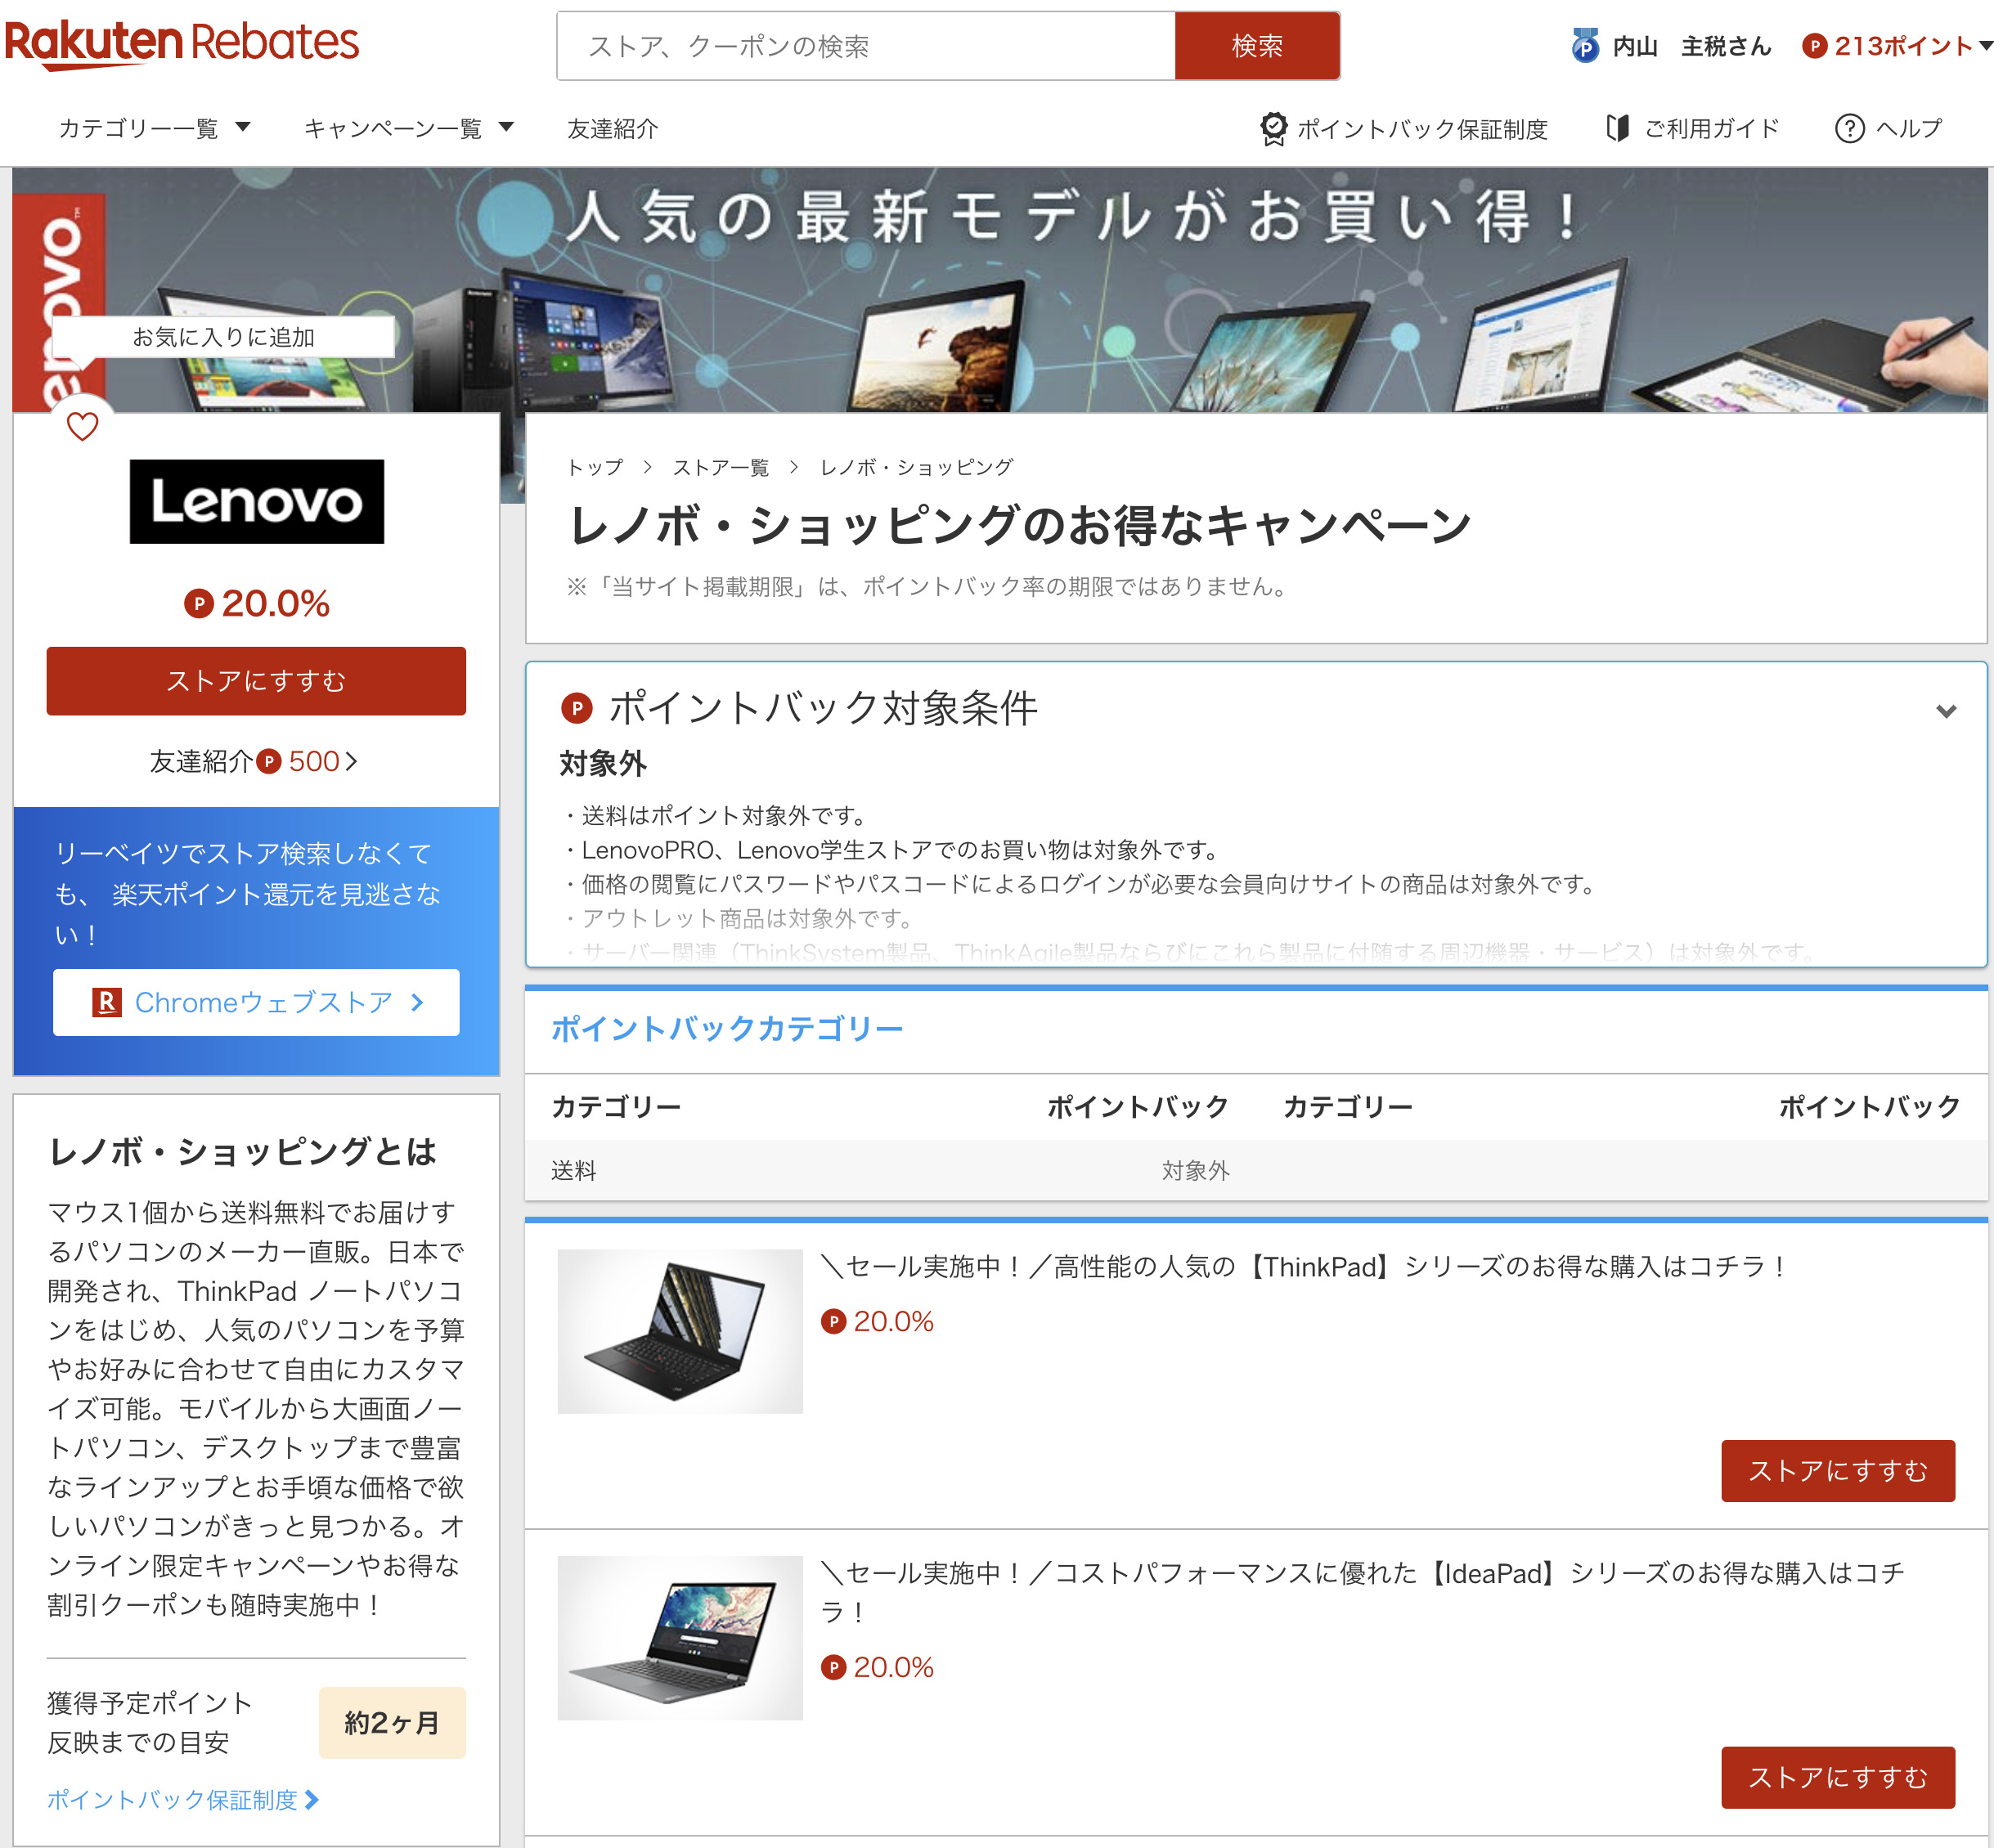The height and width of the screenshot is (1848, 1994).
Task: Expand the キャンペーン一覧 menu
Action: tap(408, 128)
